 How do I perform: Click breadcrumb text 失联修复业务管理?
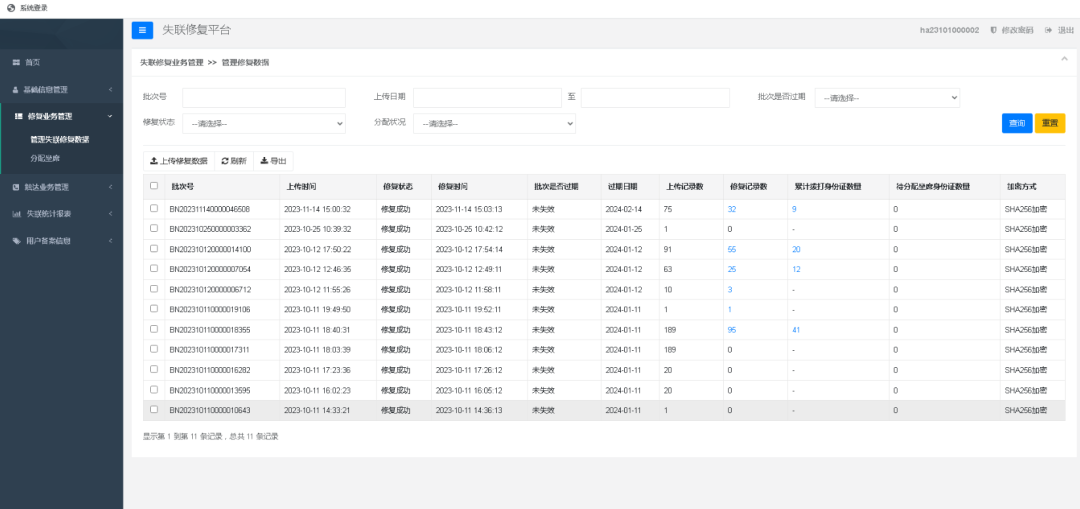(x=172, y=62)
